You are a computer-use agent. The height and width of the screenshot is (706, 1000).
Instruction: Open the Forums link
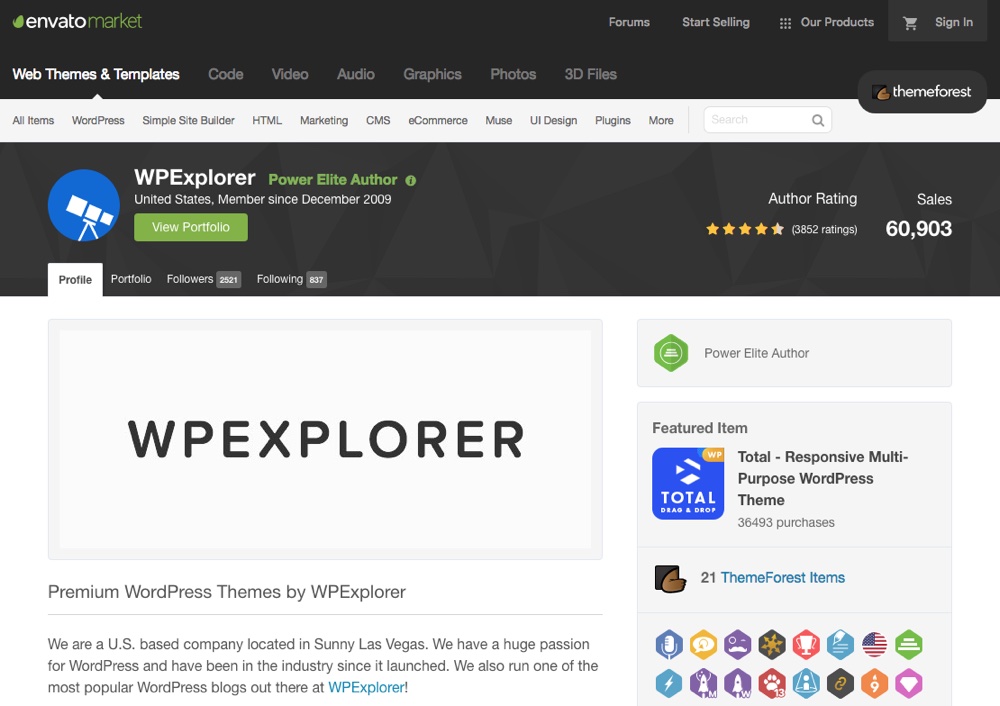pos(629,22)
